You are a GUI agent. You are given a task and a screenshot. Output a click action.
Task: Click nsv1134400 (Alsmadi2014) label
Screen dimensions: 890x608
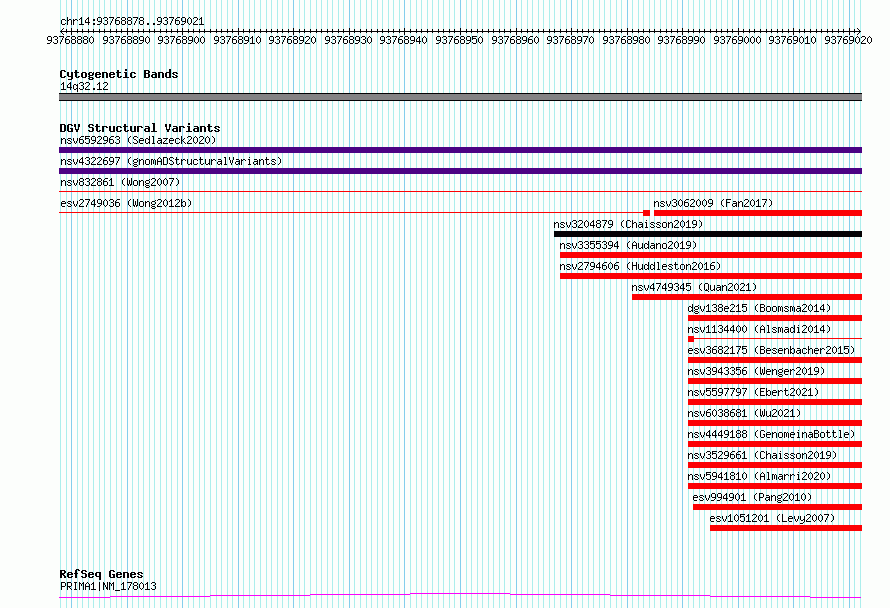759,329
